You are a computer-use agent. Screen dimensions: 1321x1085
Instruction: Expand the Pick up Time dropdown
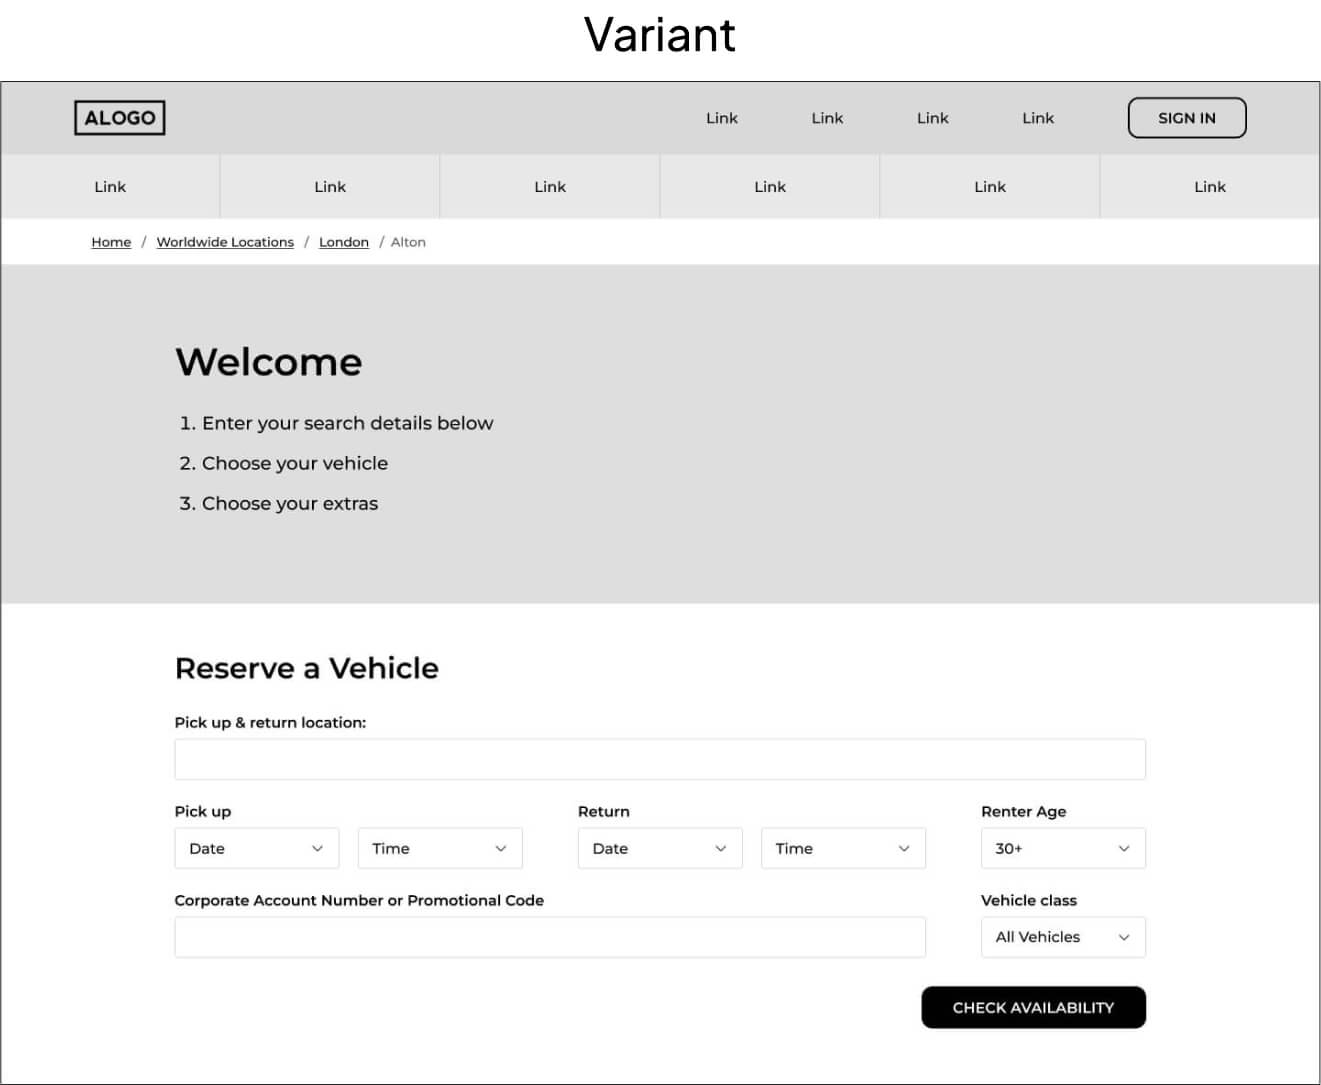click(440, 848)
